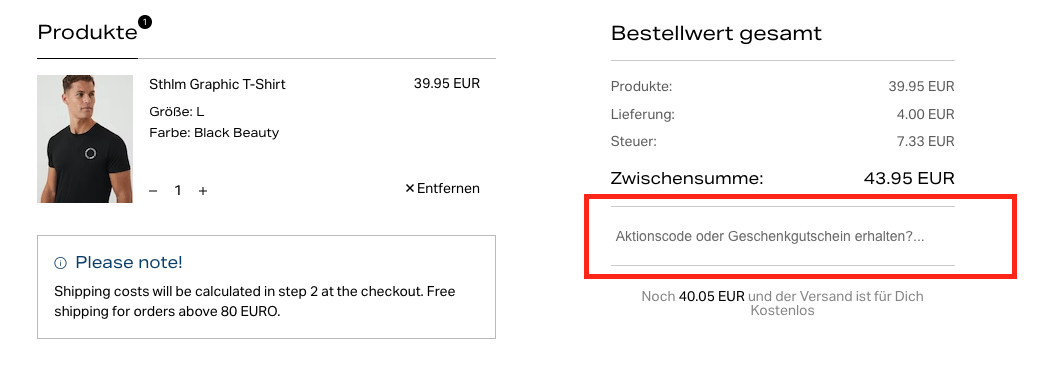Select the Produkte tab heading
Image resolution: width=1047 pixels, height=392 pixels.
[x=87, y=32]
